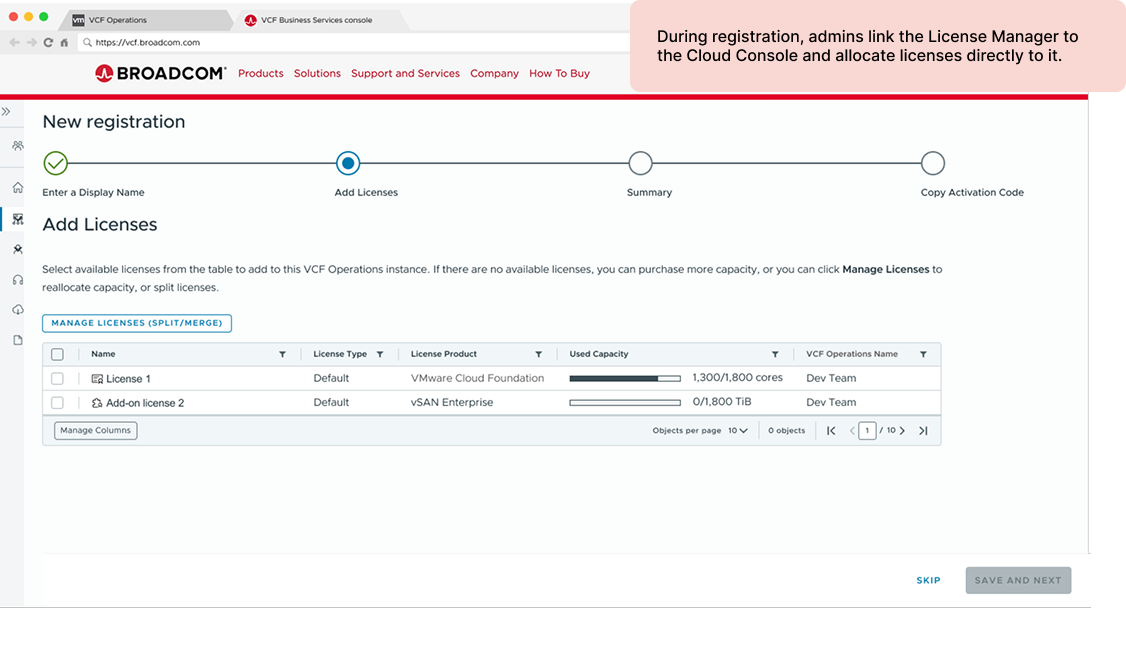Click Add-on license 2 capacity bar
Image resolution: width=1126 pixels, height=659 pixels.
[x=625, y=403]
